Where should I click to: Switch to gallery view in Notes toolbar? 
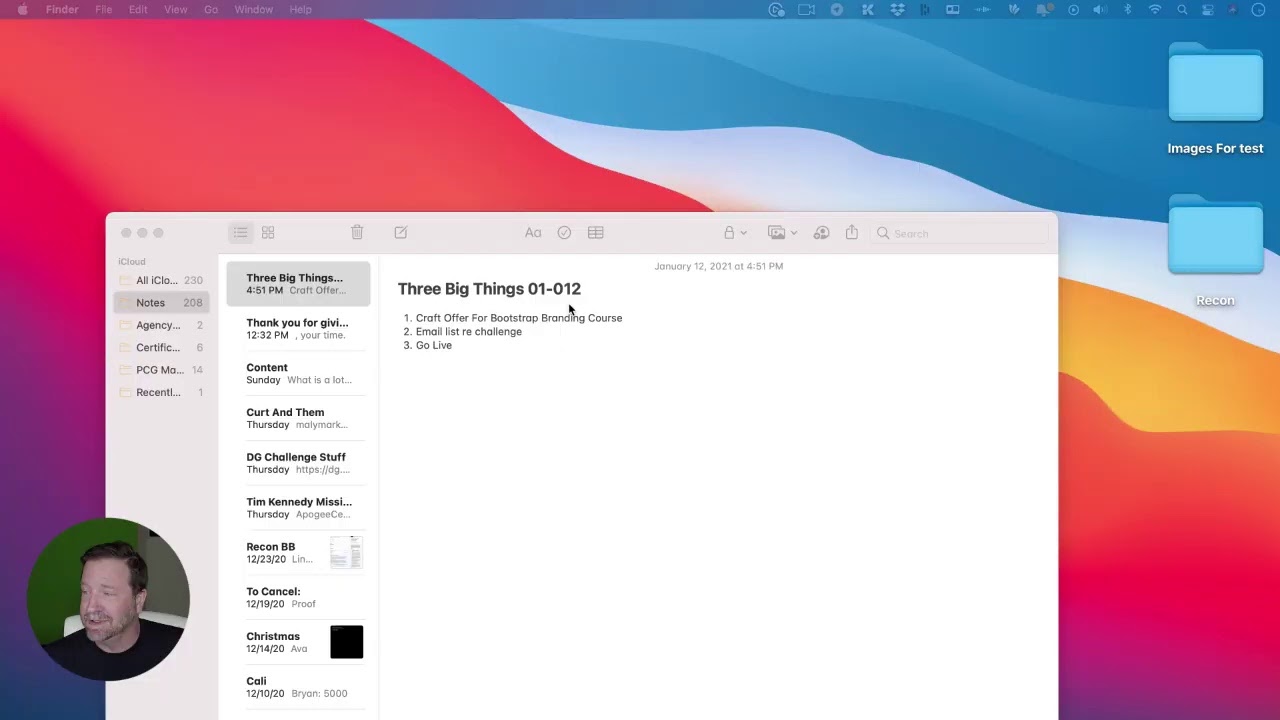268,233
